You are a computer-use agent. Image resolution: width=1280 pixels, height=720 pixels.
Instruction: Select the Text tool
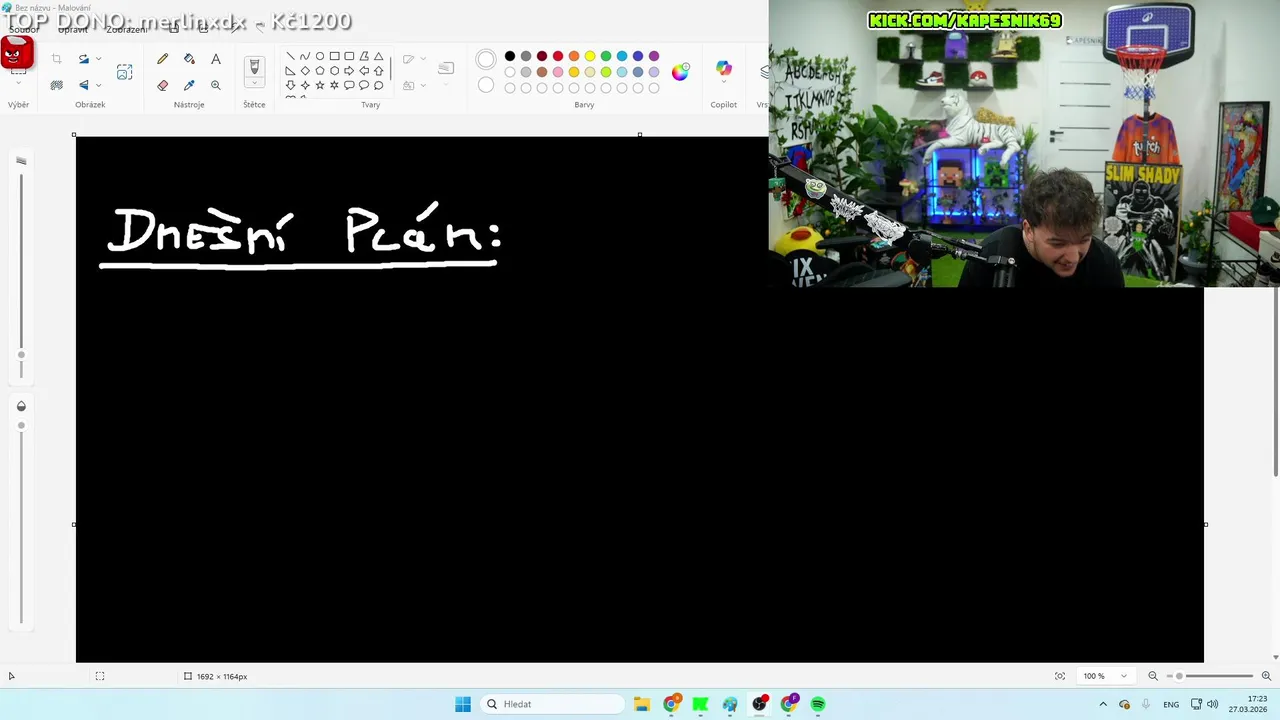coord(215,59)
